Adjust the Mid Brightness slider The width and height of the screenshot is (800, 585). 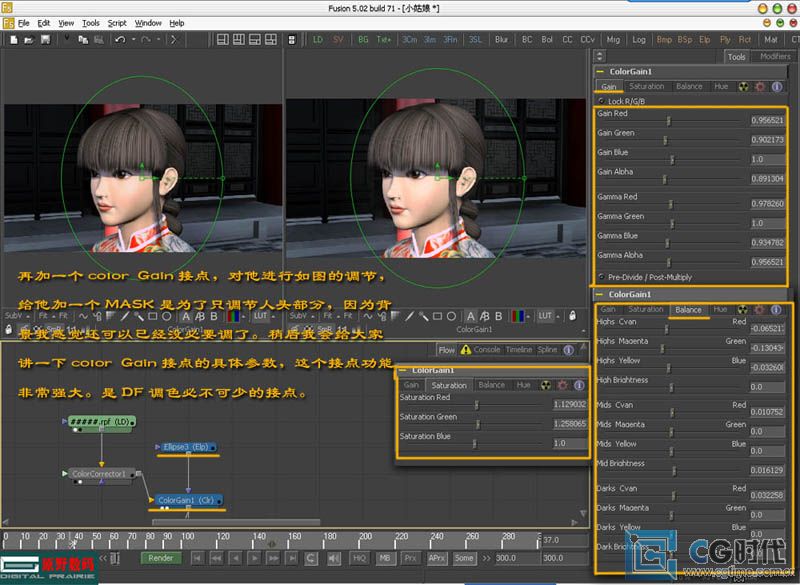[674, 471]
